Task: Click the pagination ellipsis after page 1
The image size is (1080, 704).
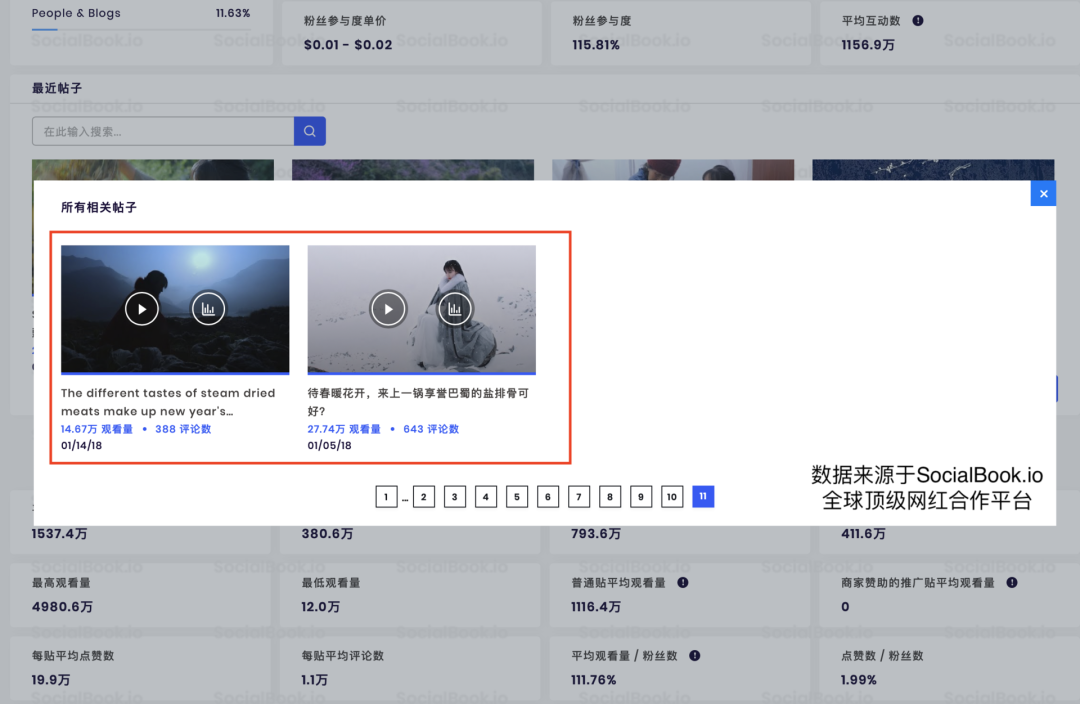Action: tap(404, 496)
